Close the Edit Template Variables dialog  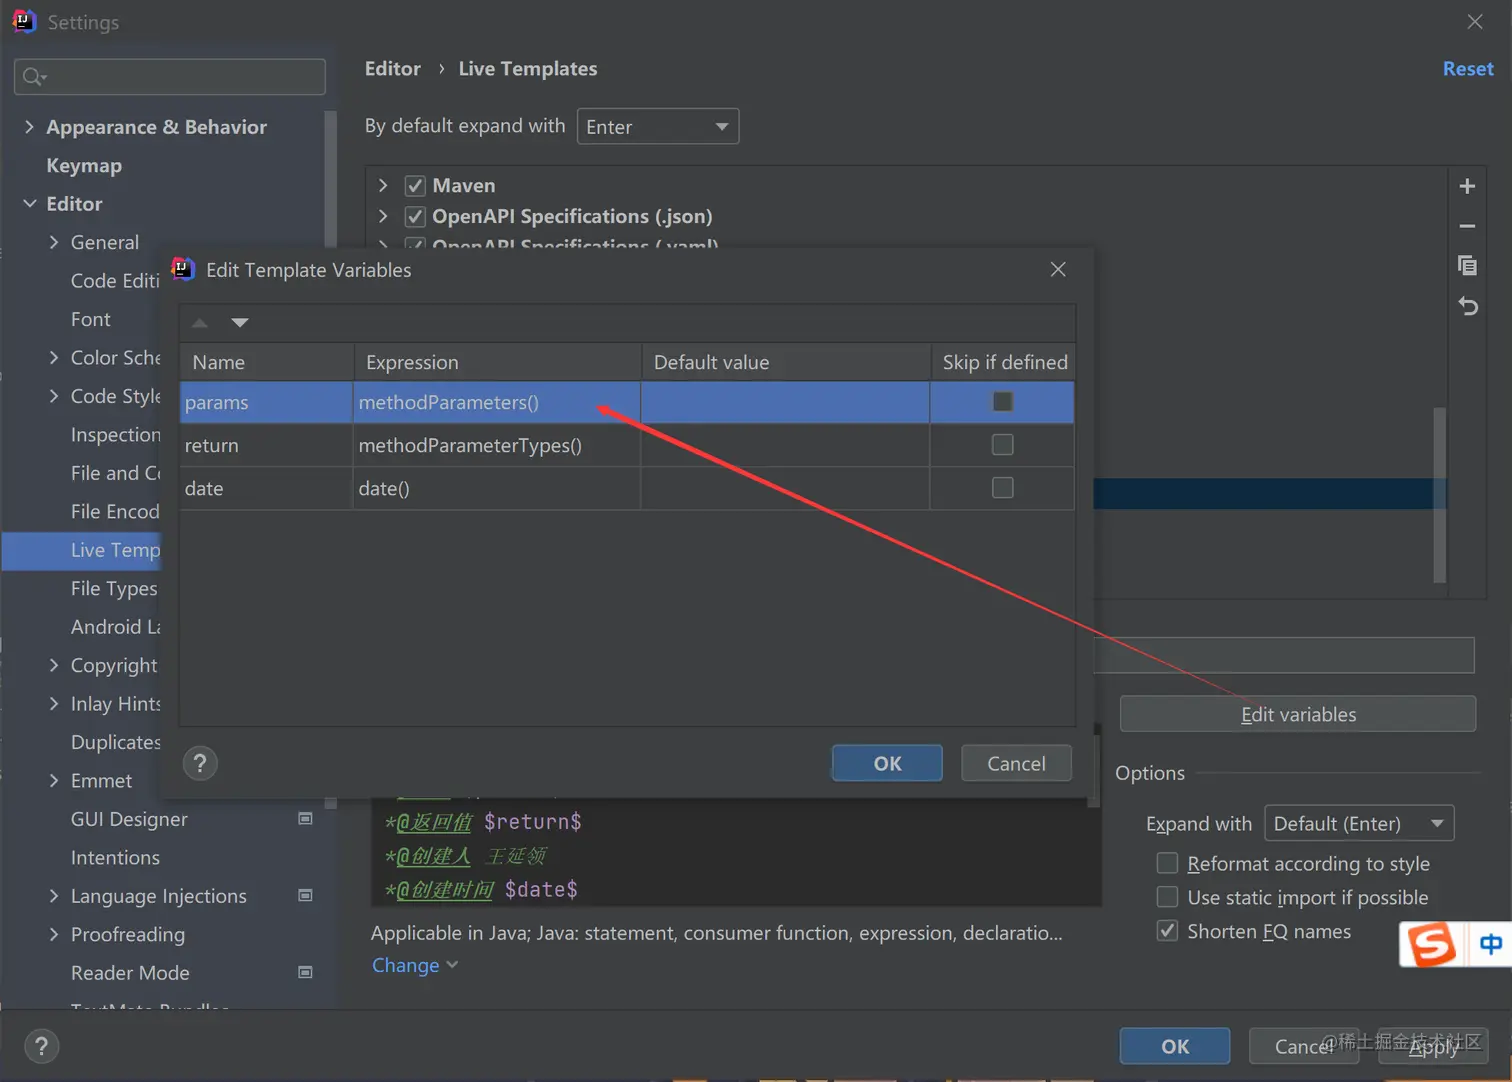[1058, 270]
